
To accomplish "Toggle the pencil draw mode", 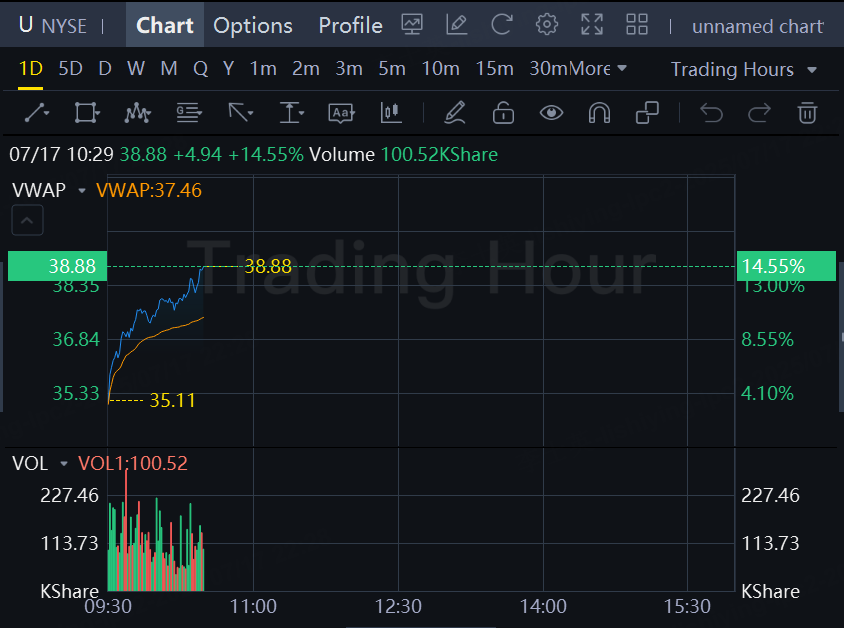I will 455,113.
